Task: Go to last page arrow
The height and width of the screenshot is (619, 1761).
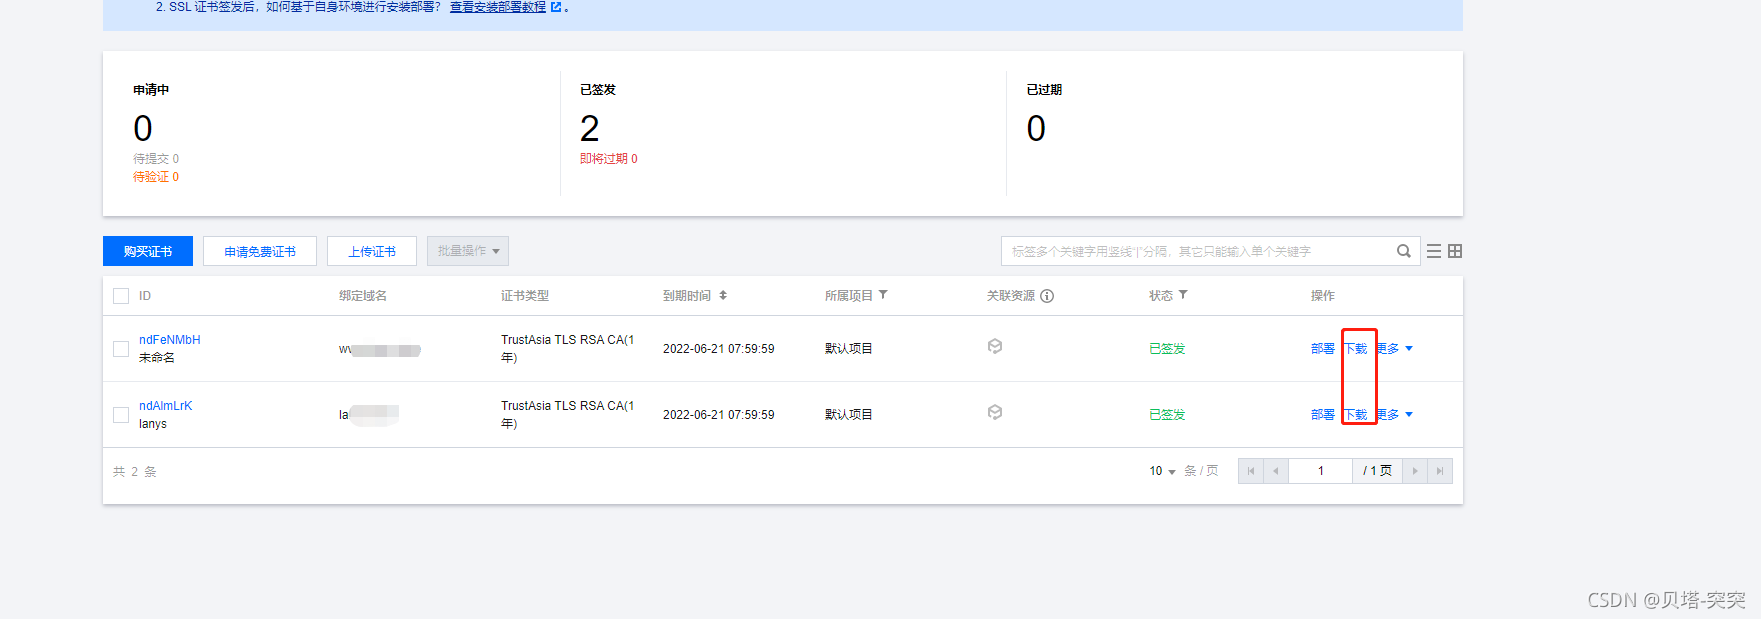Action: 1440,471
